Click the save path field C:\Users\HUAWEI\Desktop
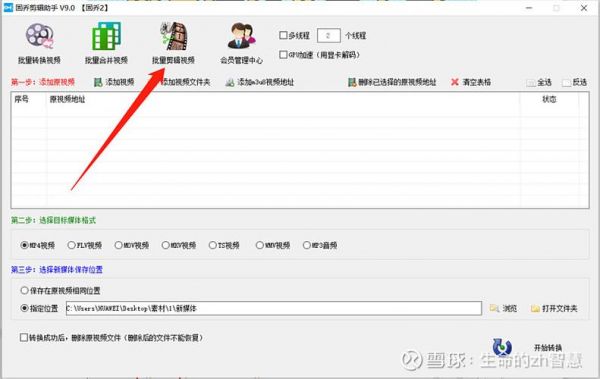 pos(274,308)
